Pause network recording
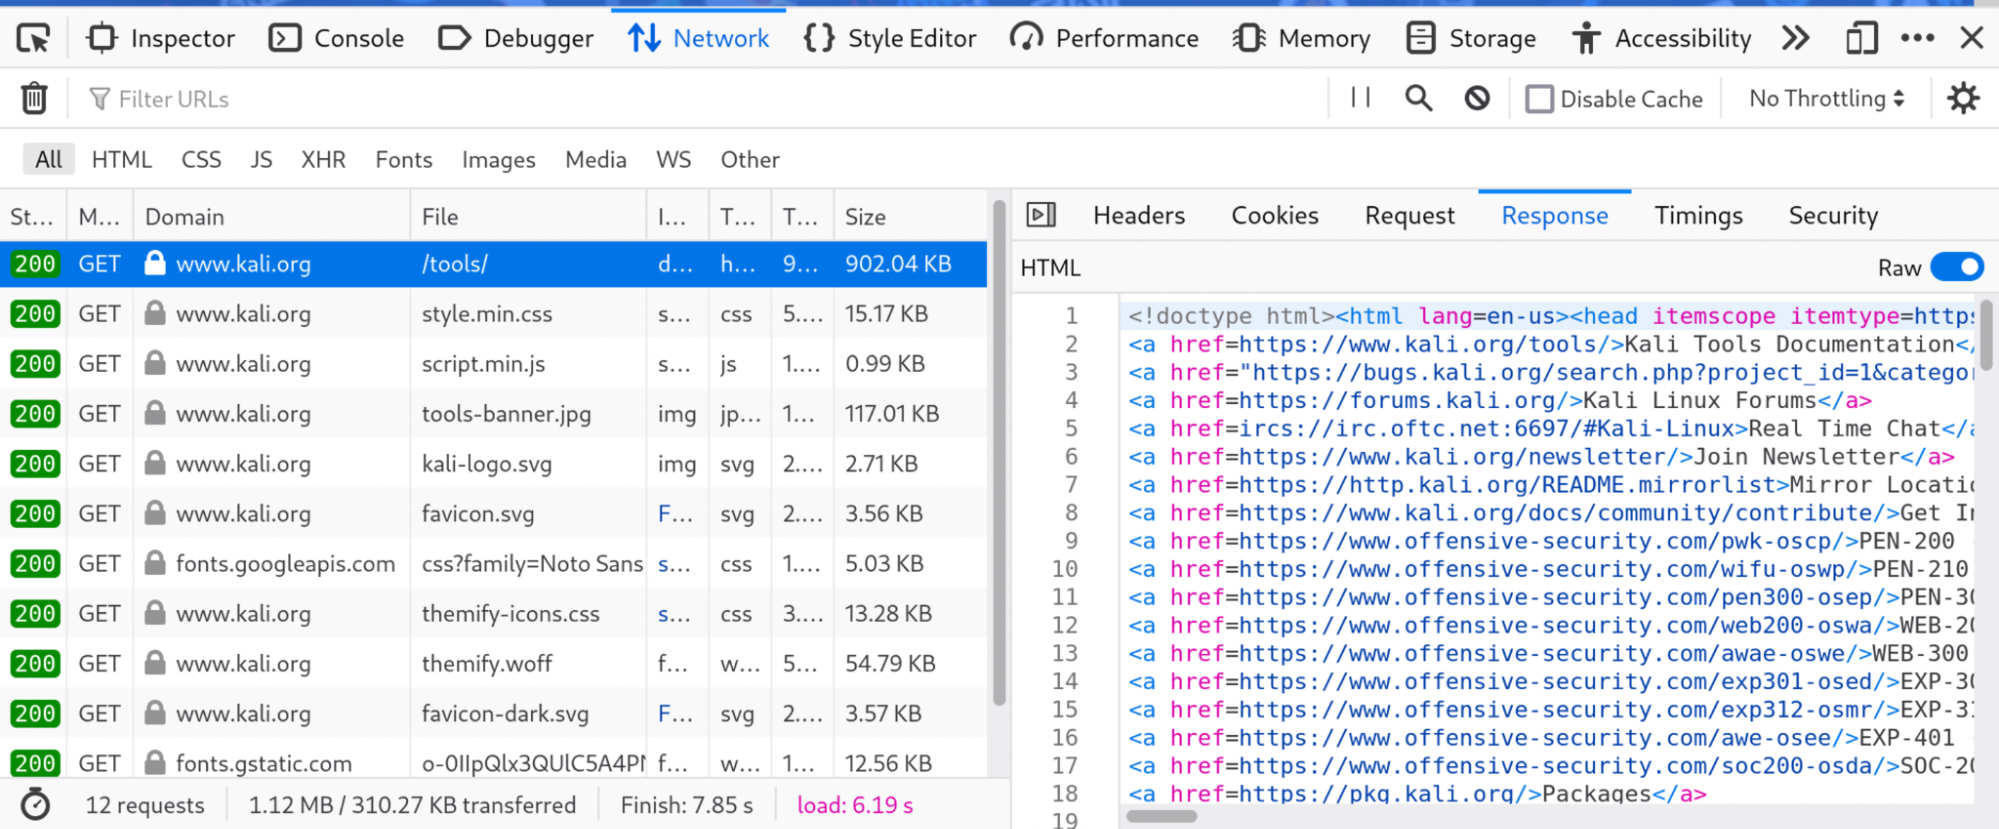This screenshot has width=1999, height=829. point(1360,98)
